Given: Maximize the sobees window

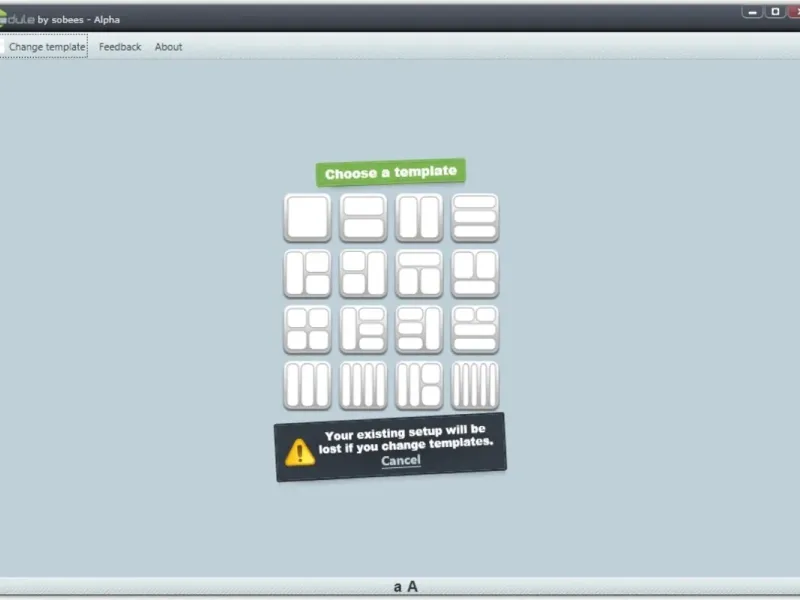Looking at the screenshot, I should click(775, 11).
